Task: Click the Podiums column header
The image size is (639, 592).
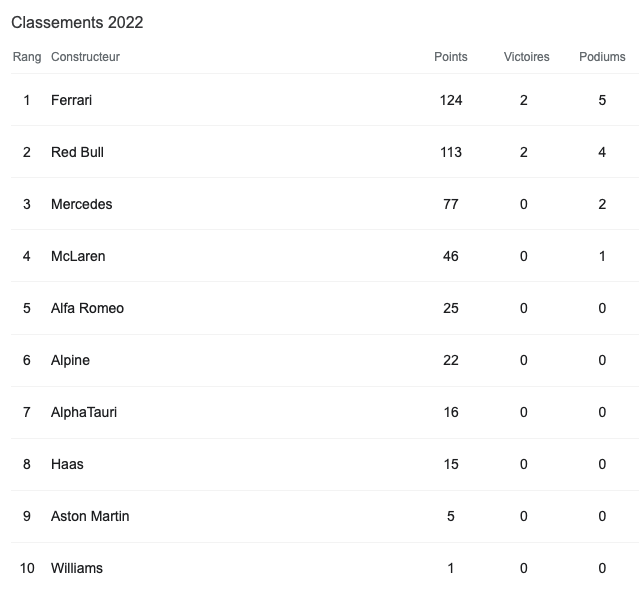Action: (602, 57)
